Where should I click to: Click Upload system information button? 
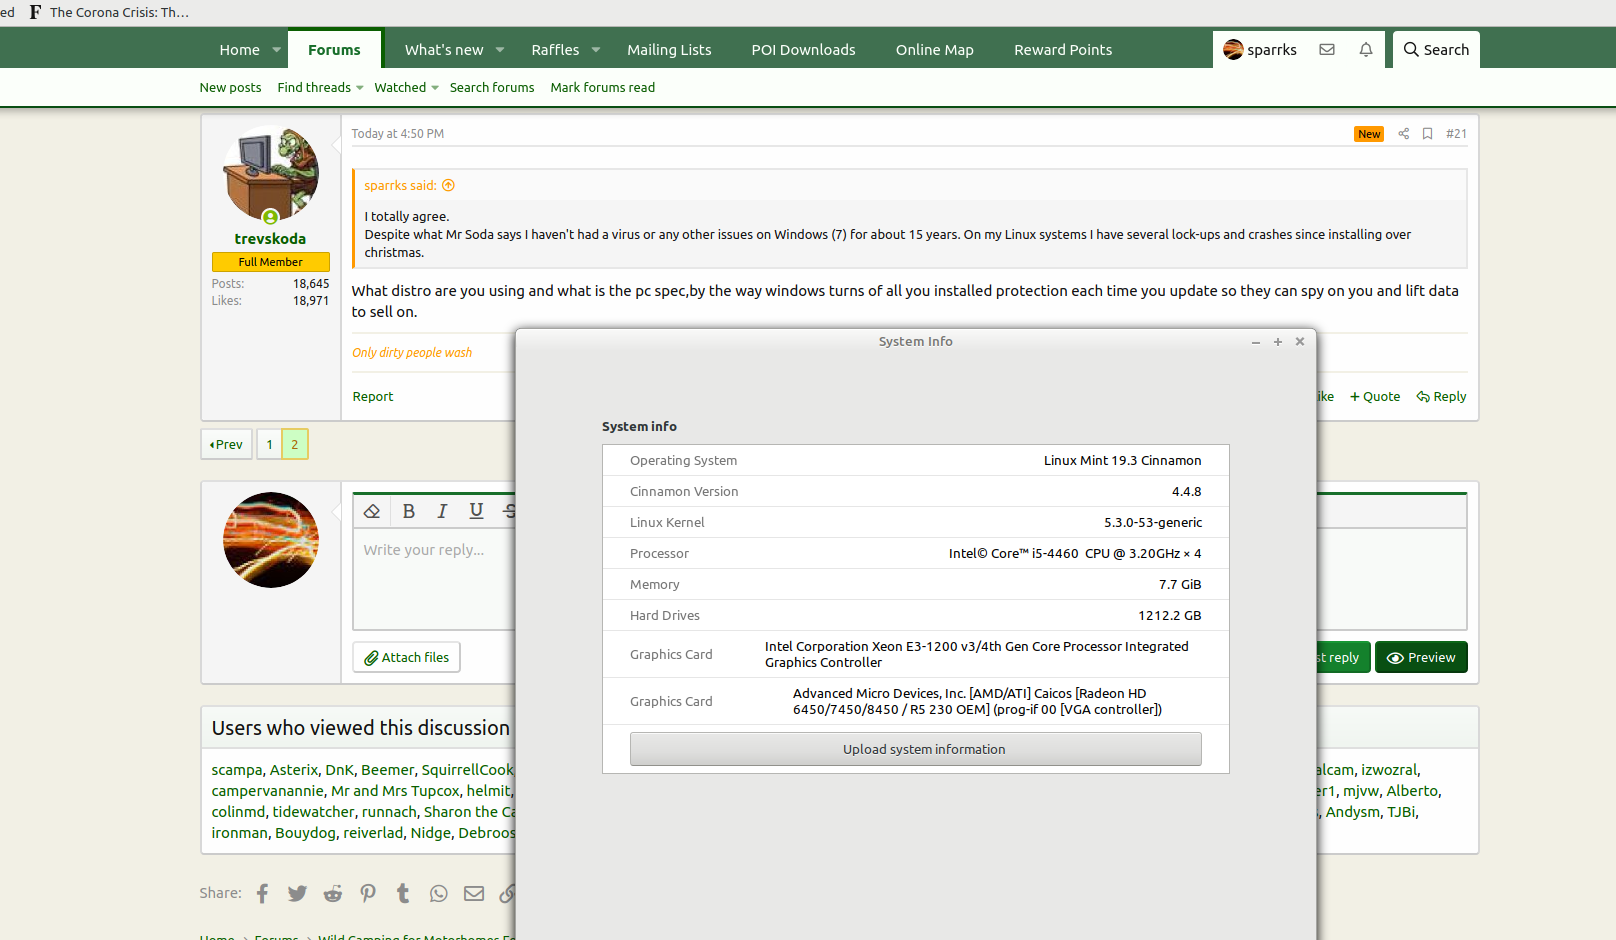point(915,750)
